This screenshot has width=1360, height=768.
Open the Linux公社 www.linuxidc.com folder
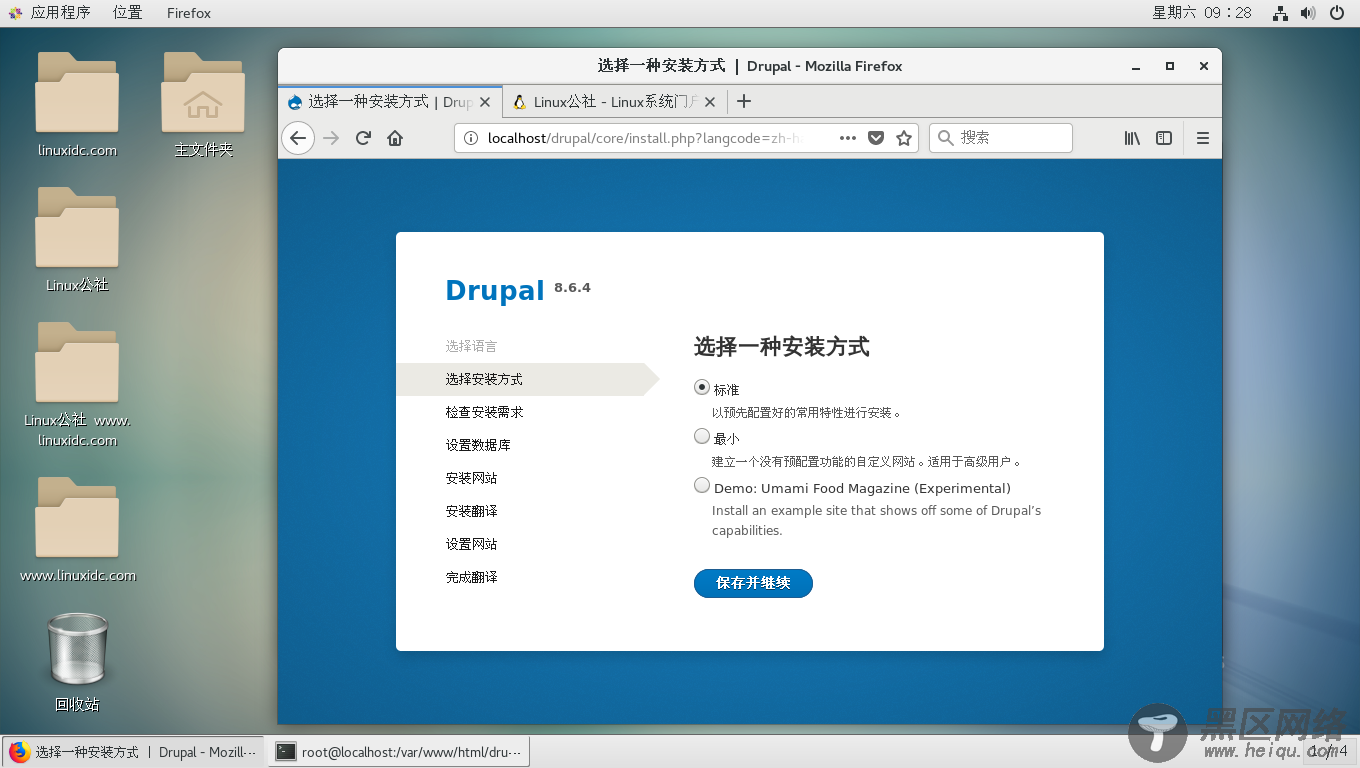click(77, 385)
